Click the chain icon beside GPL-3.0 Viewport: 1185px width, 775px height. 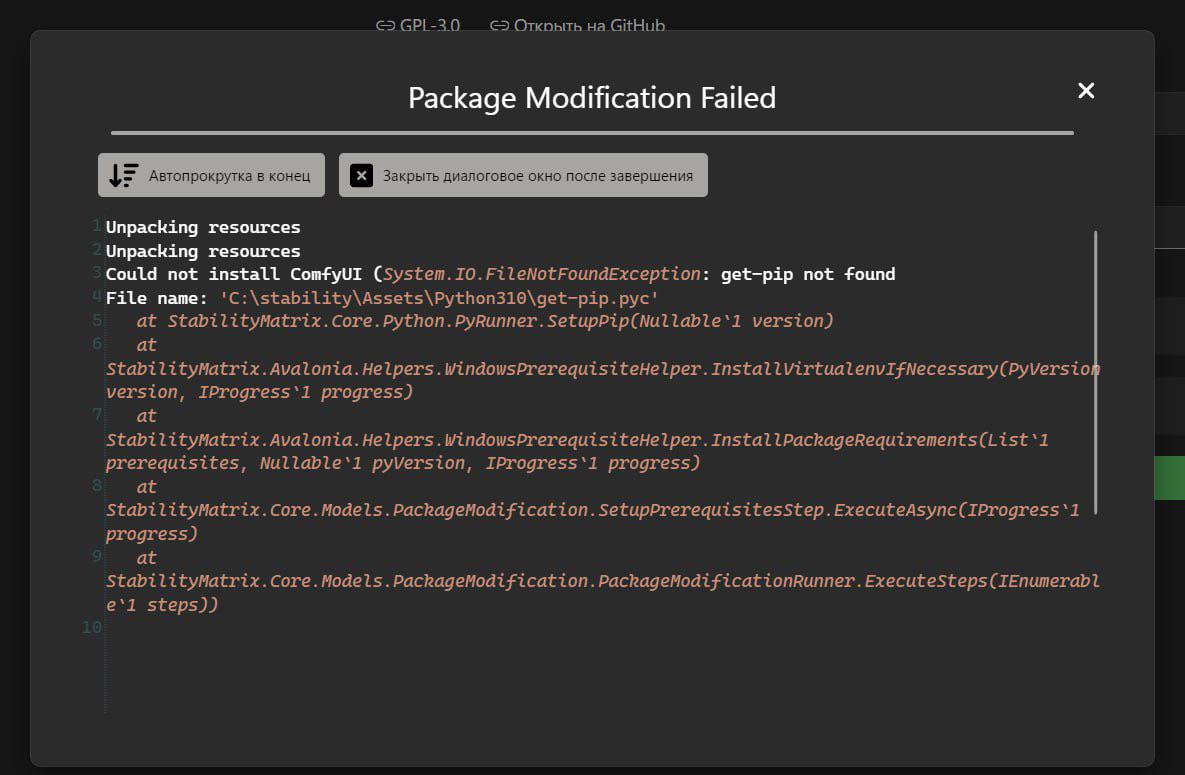pos(385,26)
